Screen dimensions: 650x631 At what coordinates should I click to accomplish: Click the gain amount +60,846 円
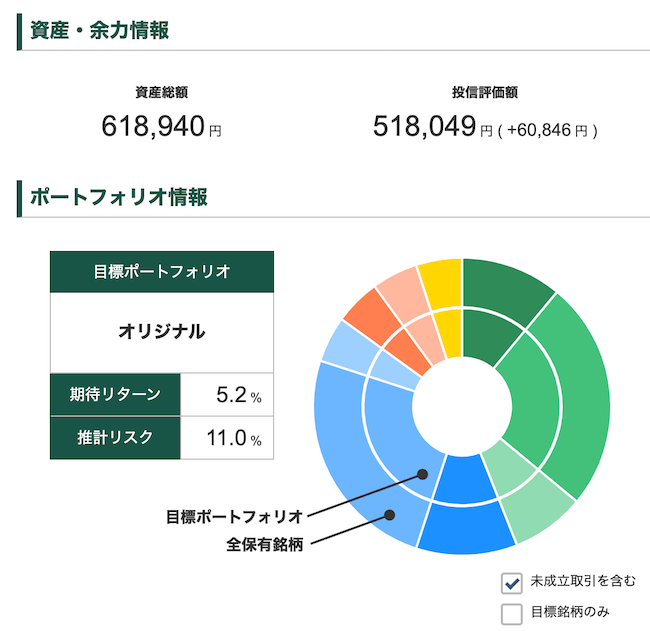[547, 131]
